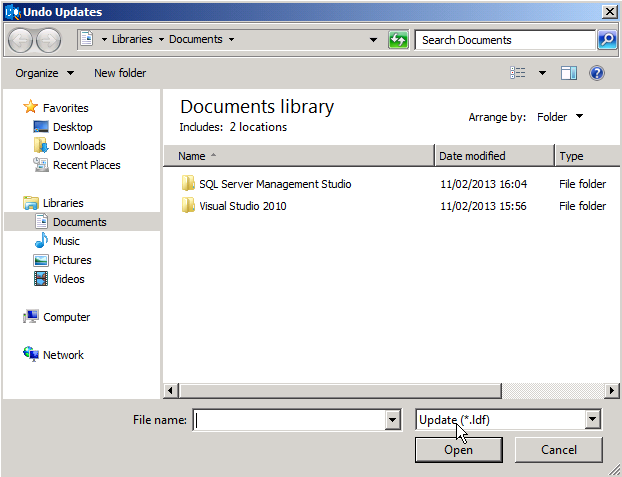
Task: Open the Organize menu
Action: coord(44,73)
